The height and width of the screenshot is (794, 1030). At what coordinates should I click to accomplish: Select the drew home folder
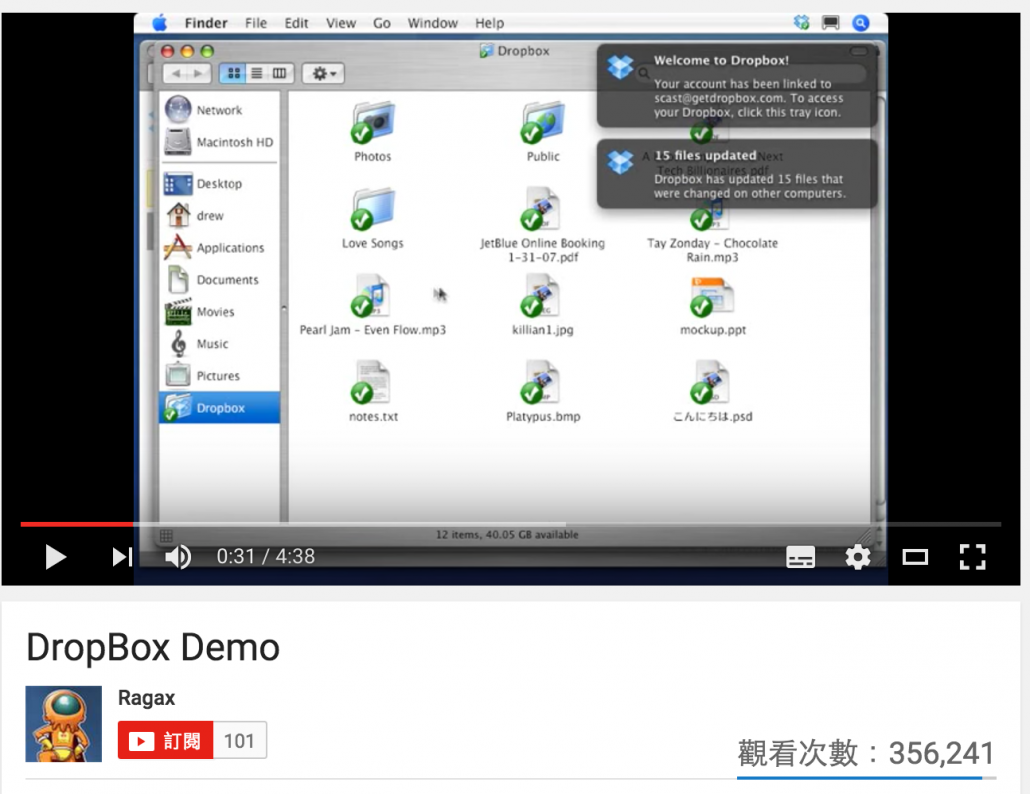point(219,215)
